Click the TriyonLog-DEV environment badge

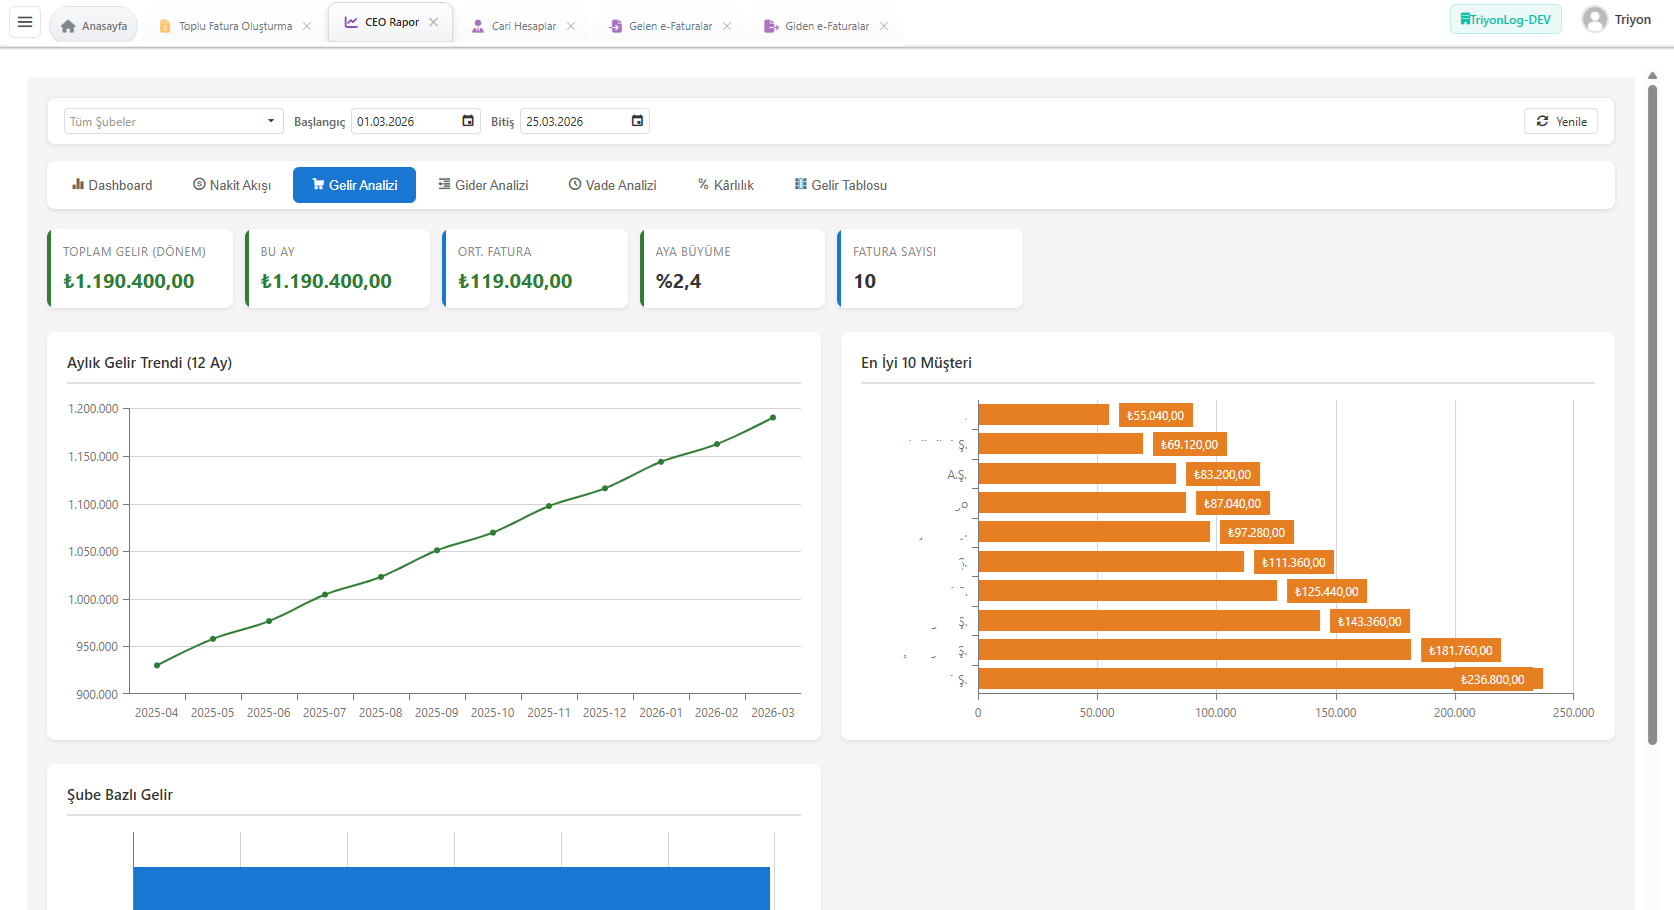pyautogui.click(x=1505, y=20)
